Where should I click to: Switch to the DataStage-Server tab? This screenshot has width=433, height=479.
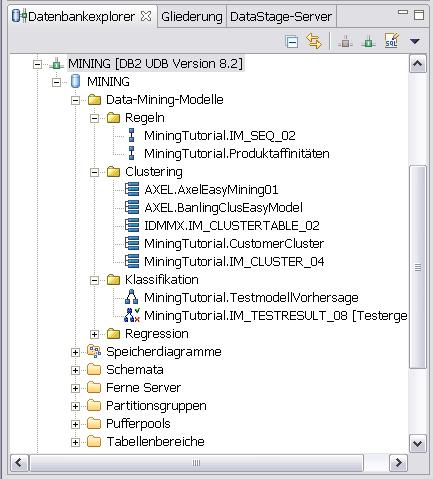[x=281, y=16]
